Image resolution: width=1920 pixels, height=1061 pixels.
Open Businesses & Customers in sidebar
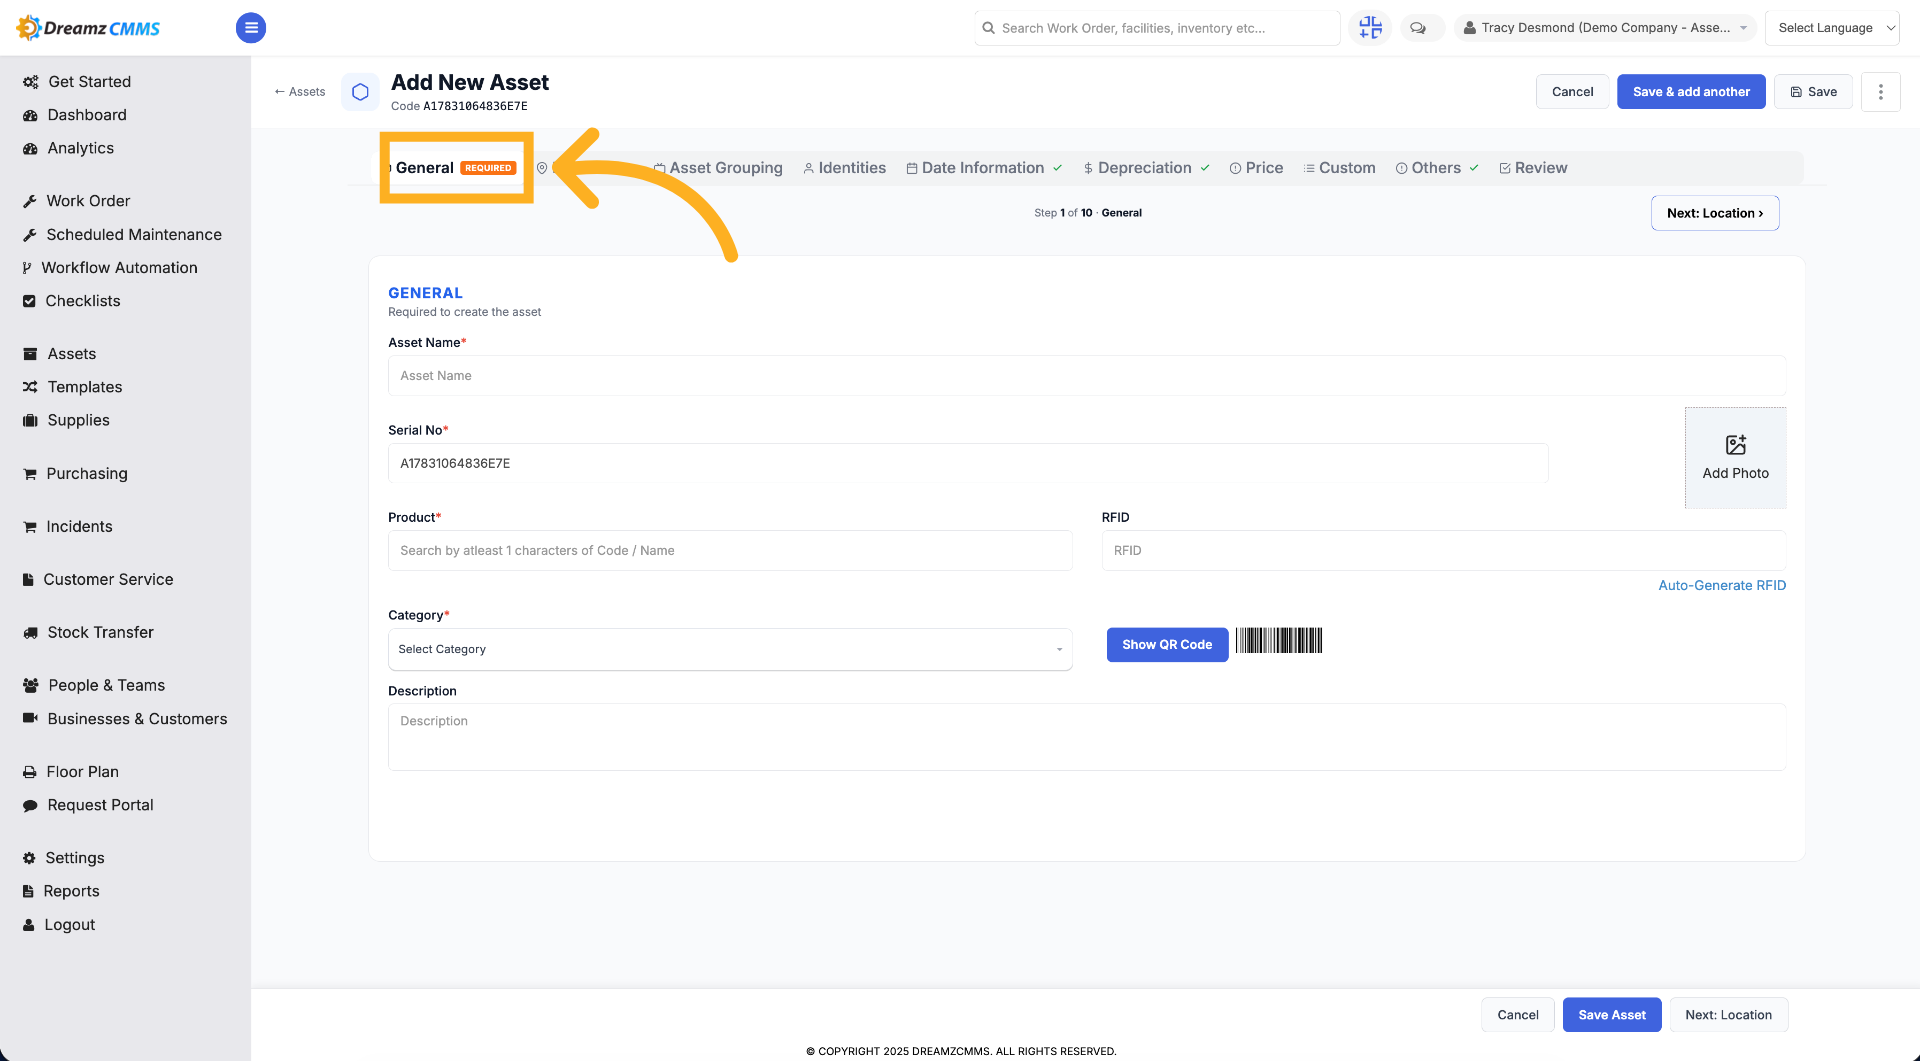click(x=137, y=719)
